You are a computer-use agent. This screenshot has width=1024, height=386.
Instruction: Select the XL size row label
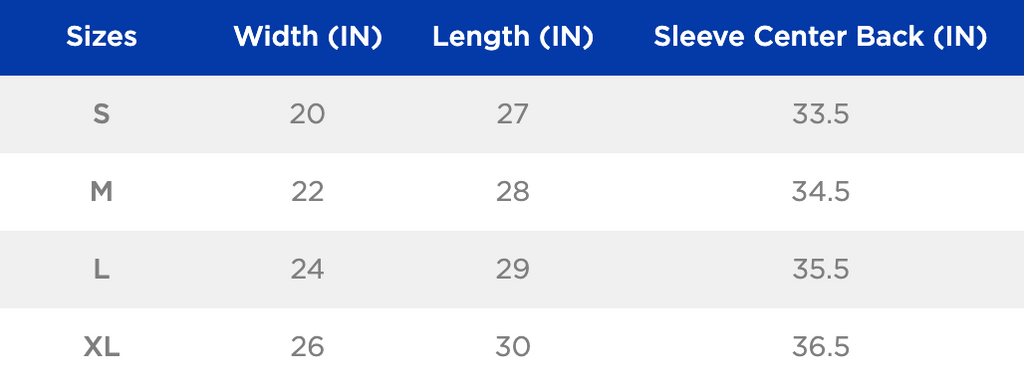[x=101, y=347]
